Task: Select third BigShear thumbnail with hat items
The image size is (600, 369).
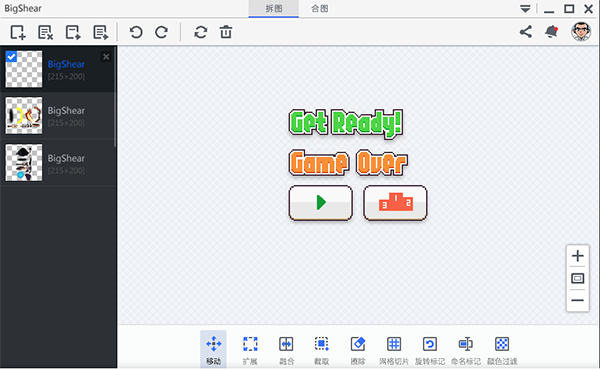Action: [24, 162]
